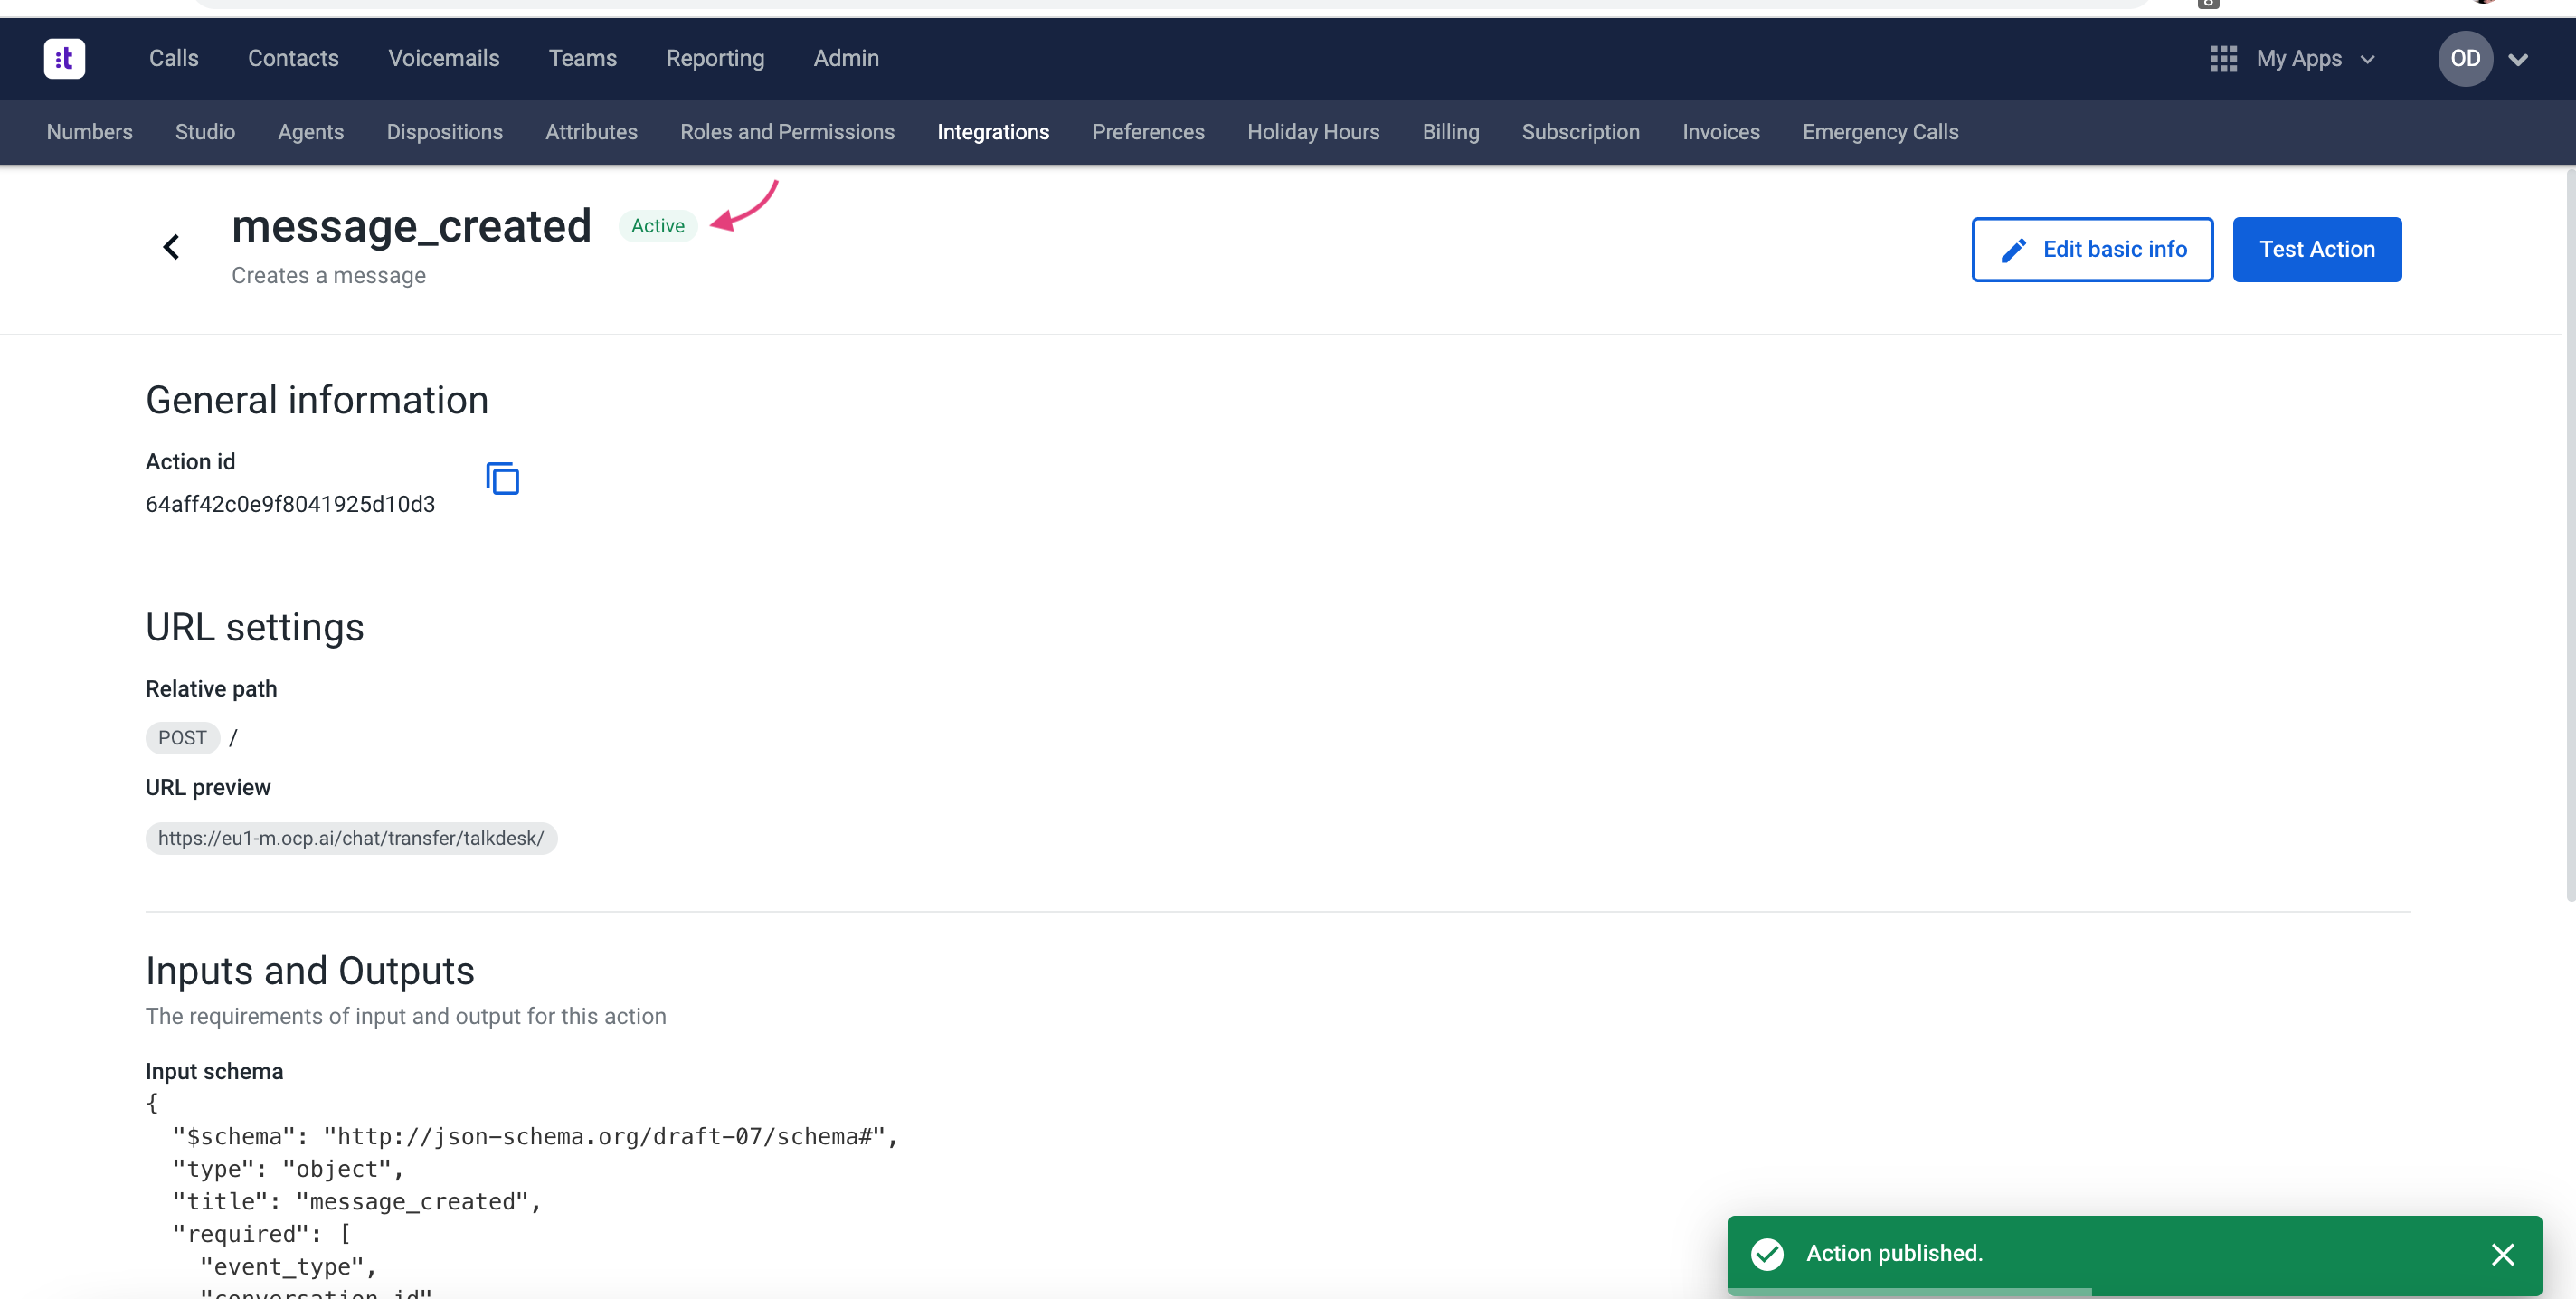Dismiss the Action published notification
Image resolution: width=2576 pixels, height=1299 pixels.
2502,1254
